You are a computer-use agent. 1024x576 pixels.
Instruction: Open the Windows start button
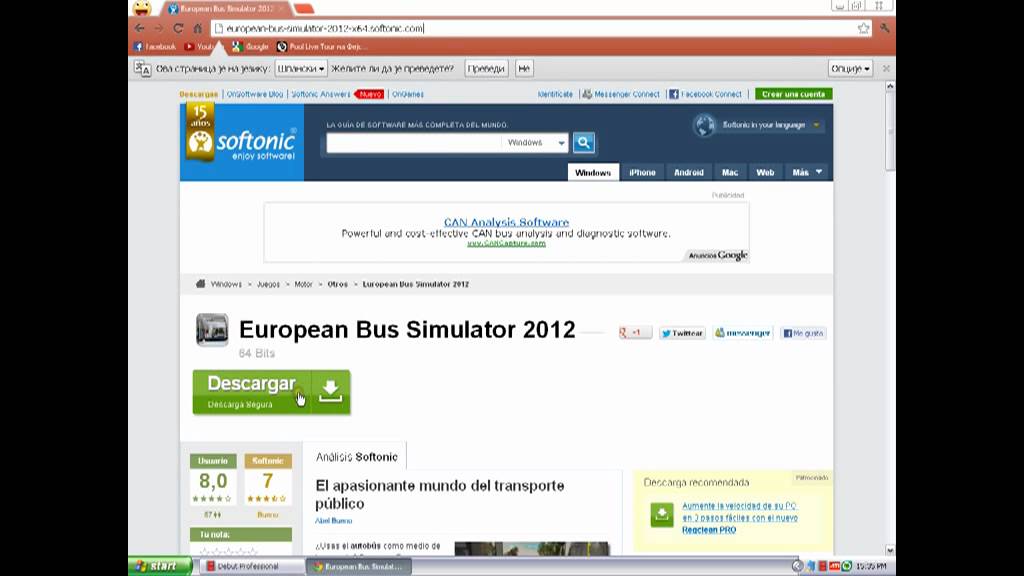[160, 566]
